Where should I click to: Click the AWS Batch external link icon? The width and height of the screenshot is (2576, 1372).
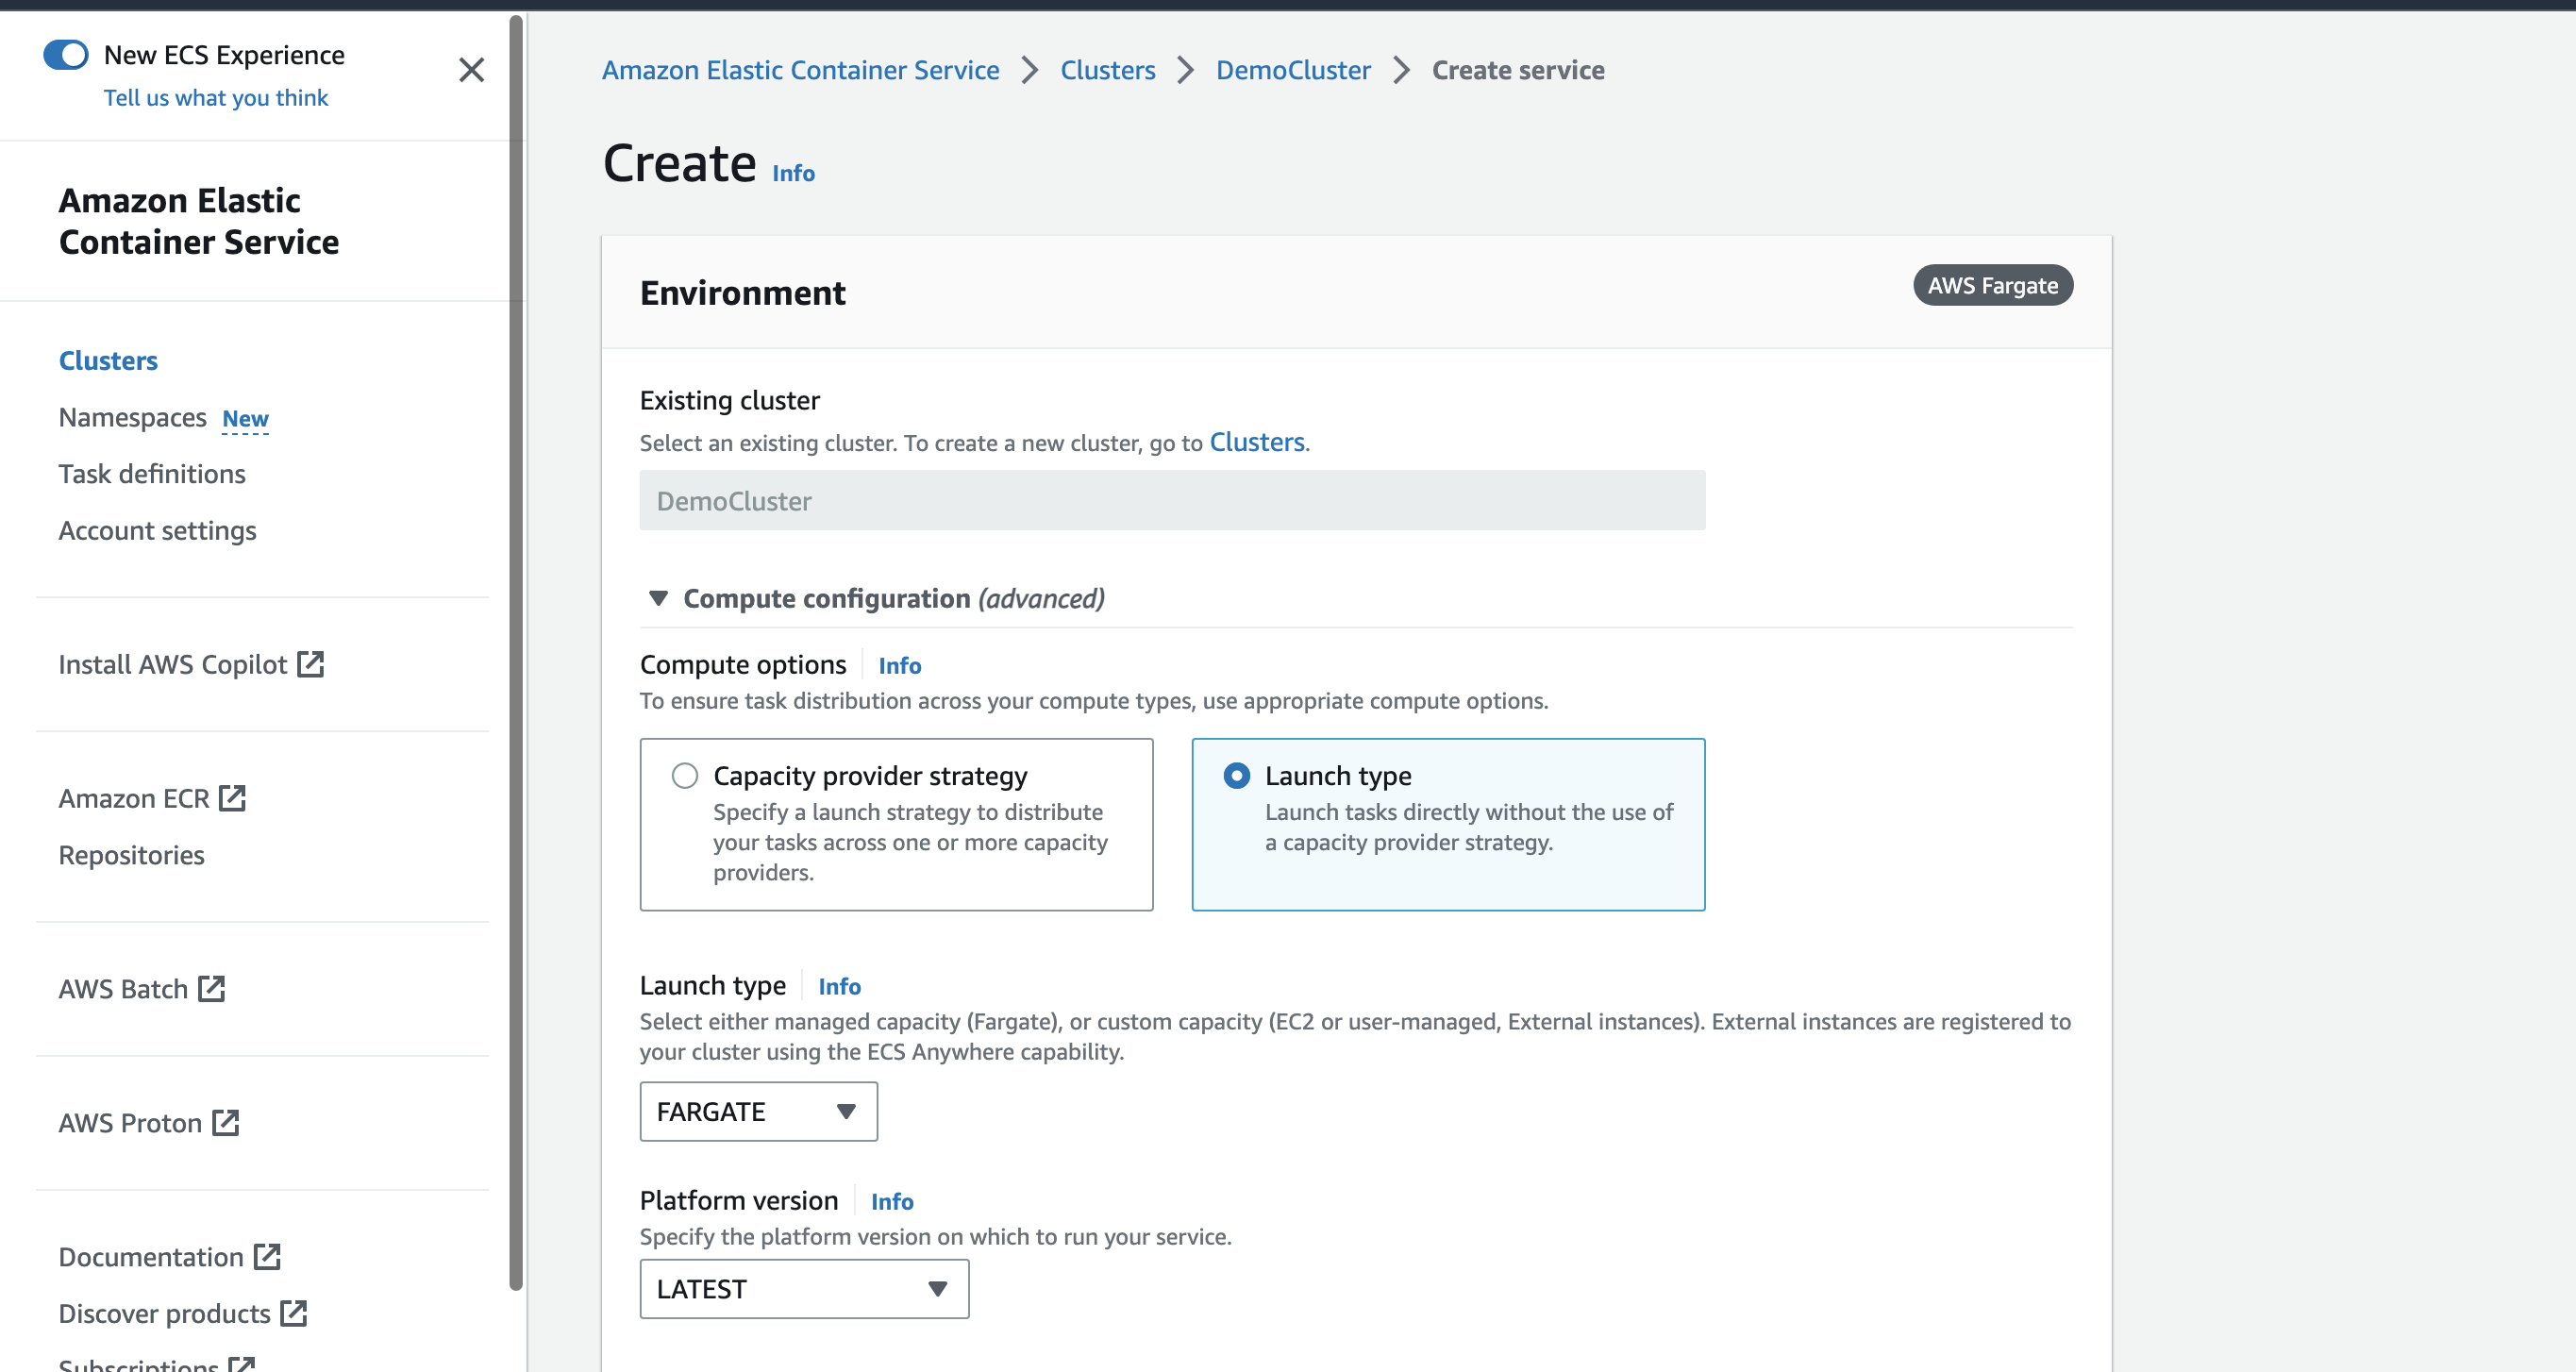pyautogui.click(x=211, y=988)
